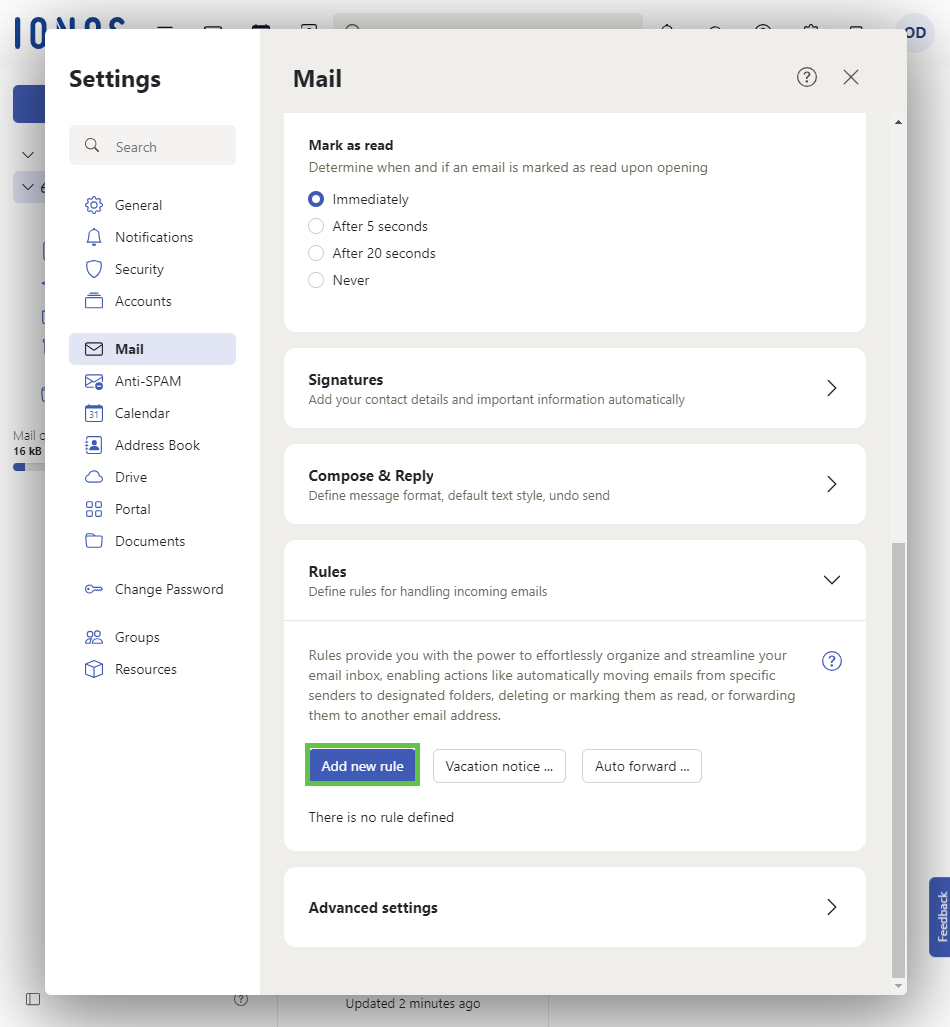Viewport: 950px width, 1027px height.
Task: Click the Security shield icon in sidebar
Action: pyautogui.click(x=94, y=269)
